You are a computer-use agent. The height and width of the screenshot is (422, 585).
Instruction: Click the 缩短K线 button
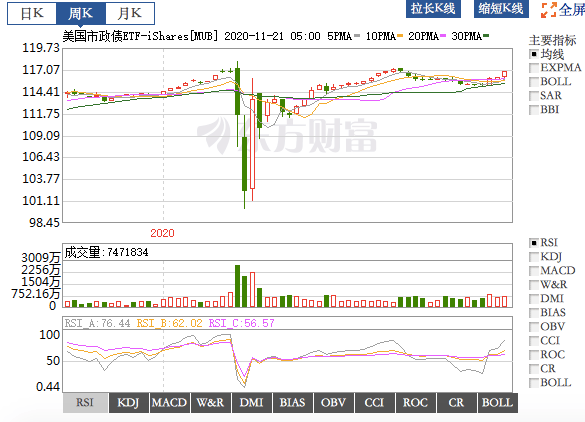point(501,9)
